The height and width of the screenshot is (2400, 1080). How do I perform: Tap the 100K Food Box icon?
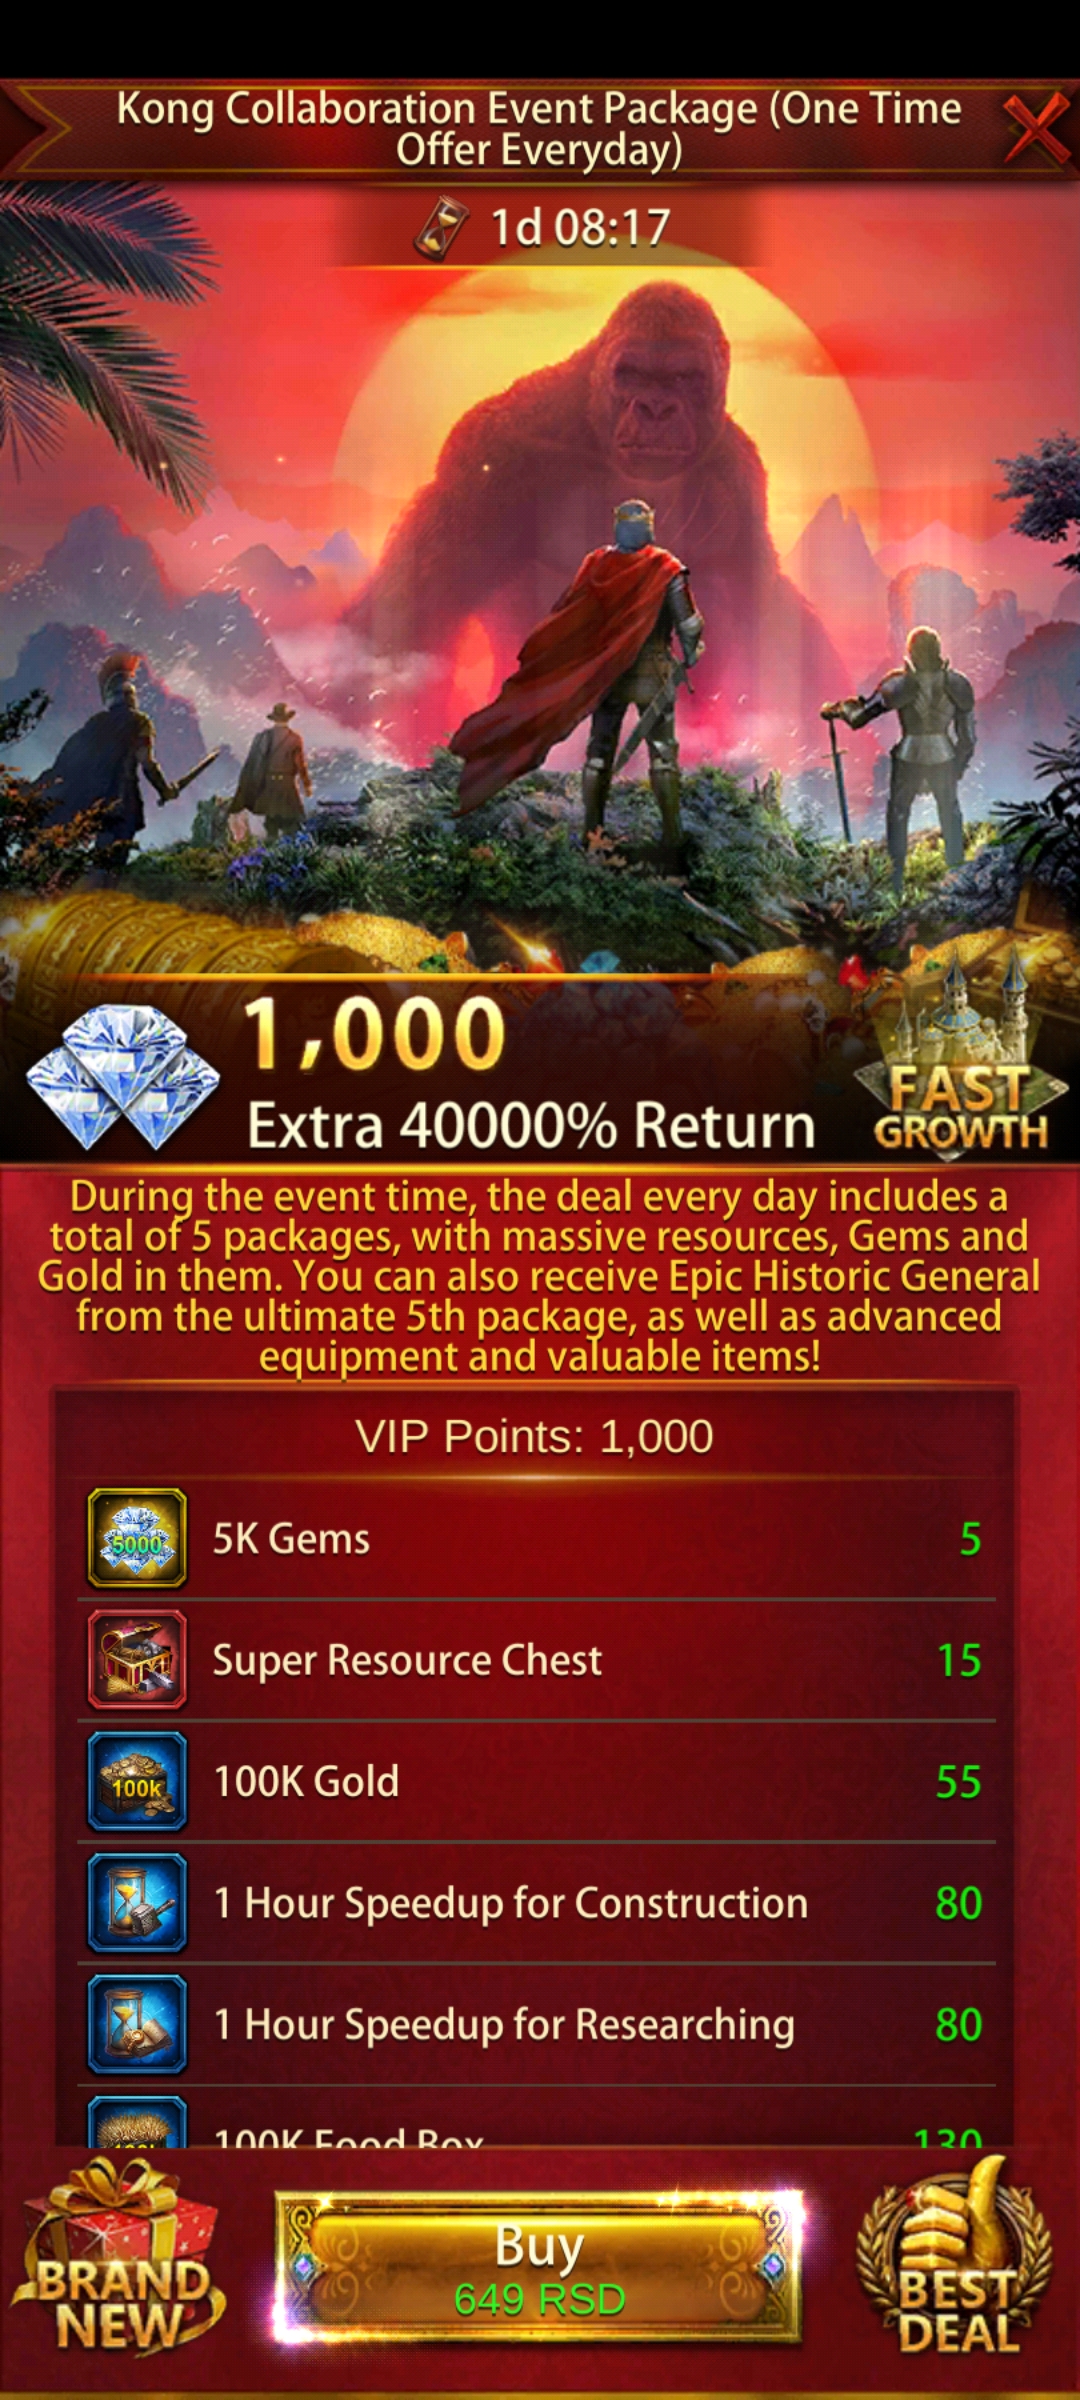tap(137, 2121)
